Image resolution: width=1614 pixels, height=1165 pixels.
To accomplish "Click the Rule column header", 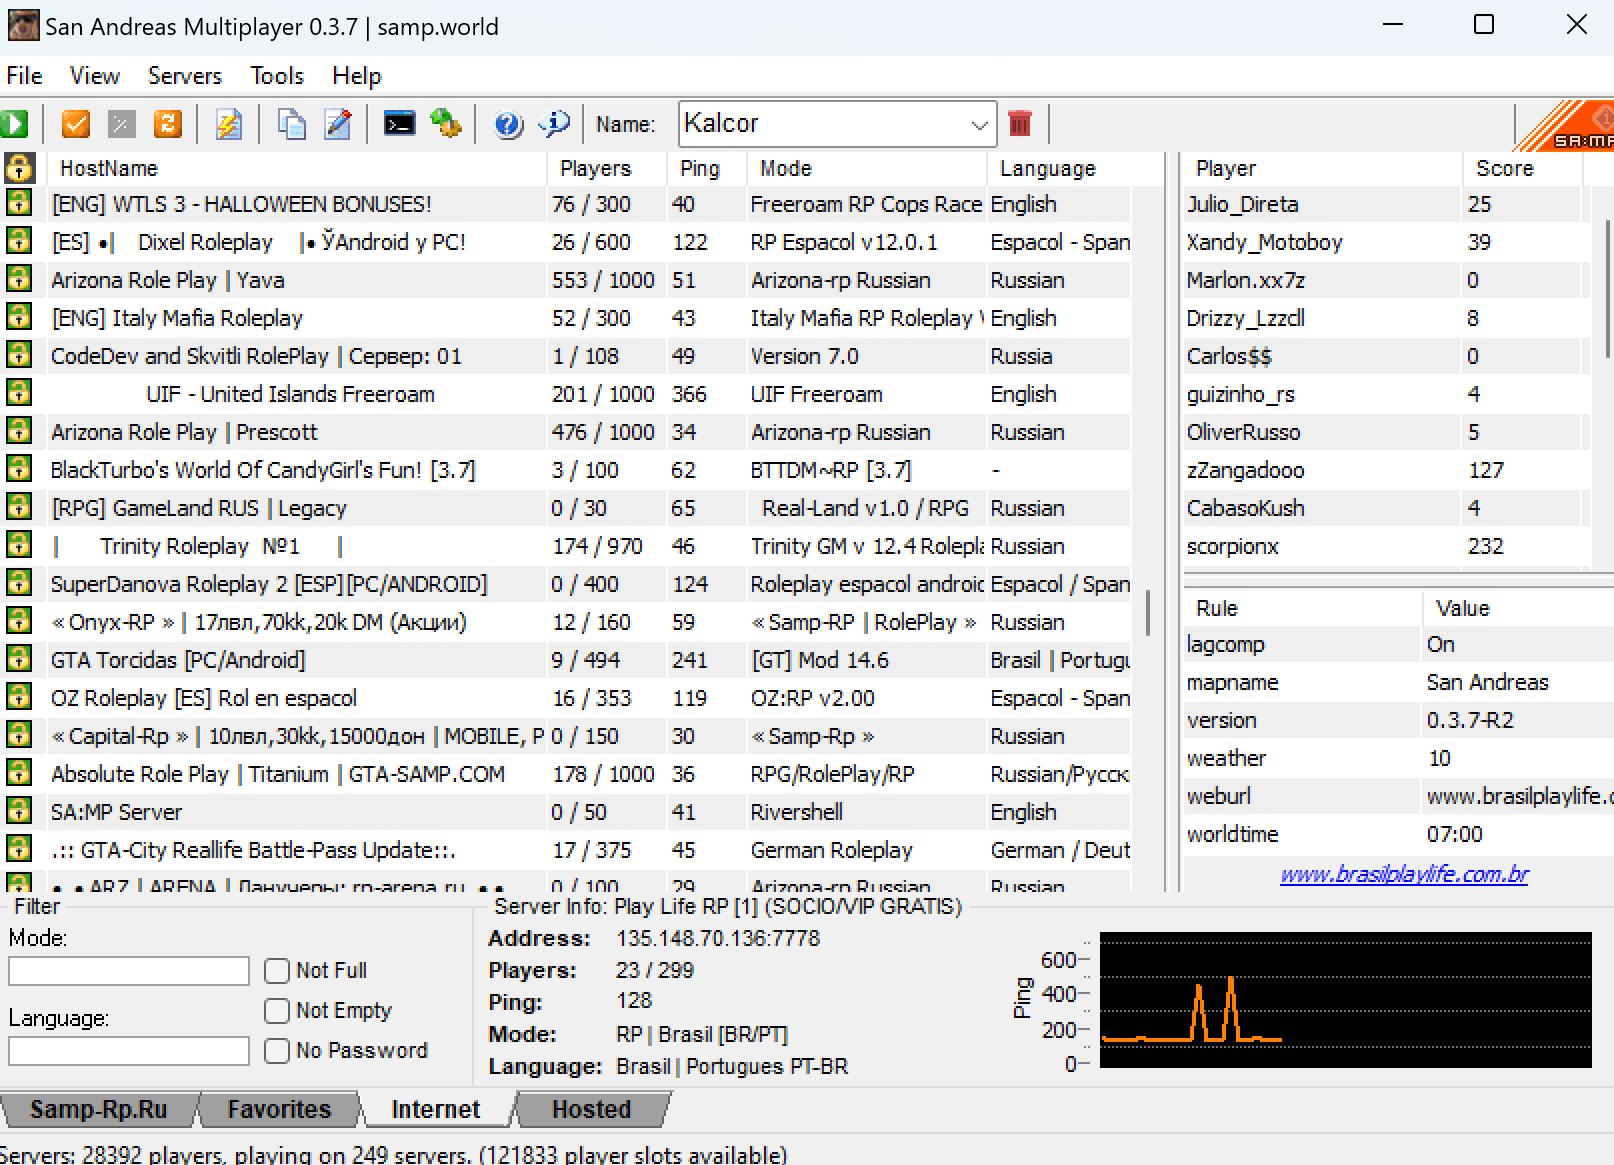I will 1302,608.
